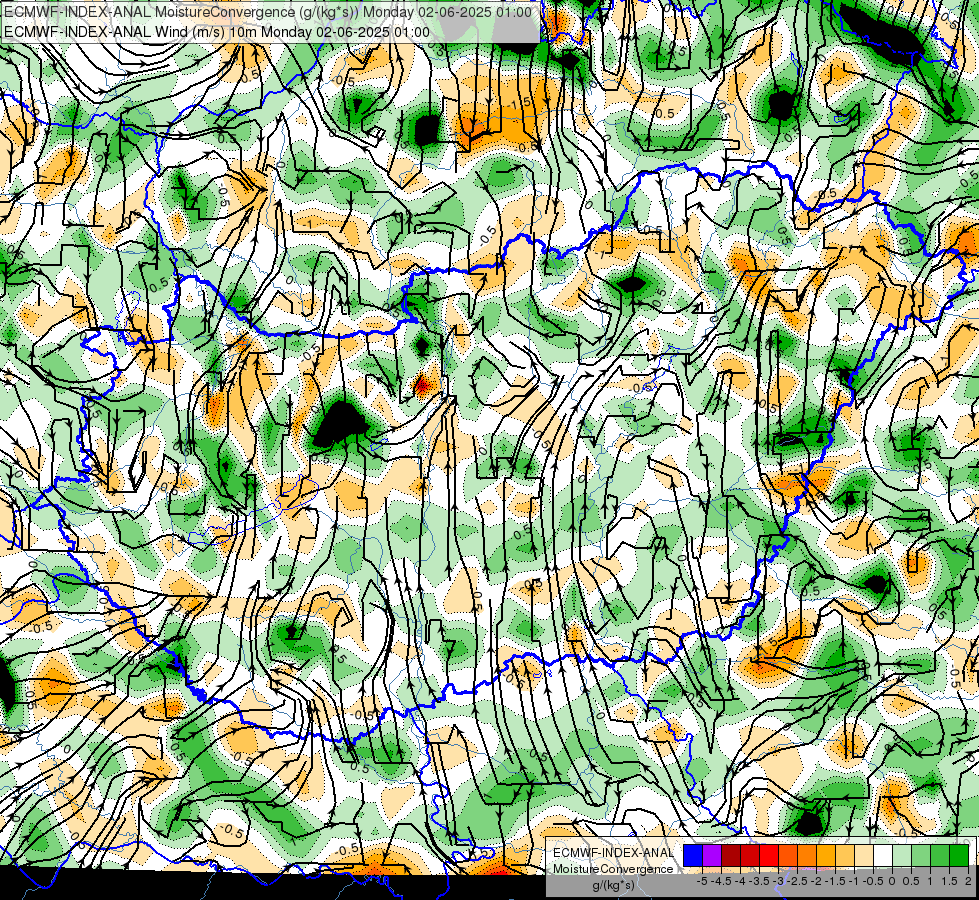Click the -4.5 tick label on legend scale
The width and height of the screenshot is (979, 900).
tap(721, 881)
